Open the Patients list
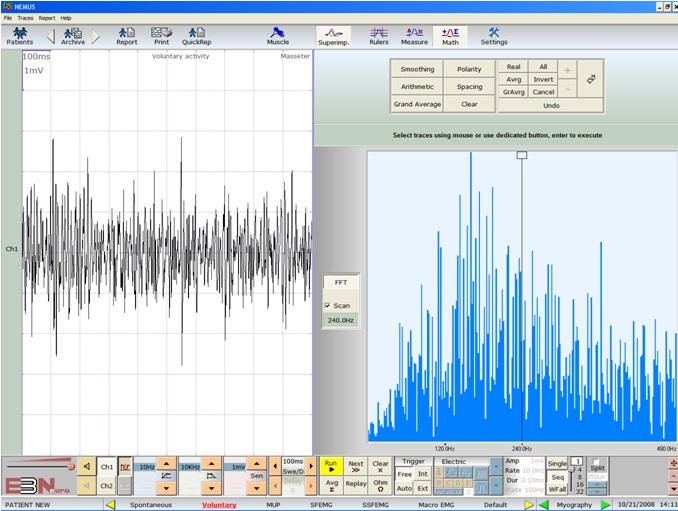The image size is (678, 511). coord(20,36)
